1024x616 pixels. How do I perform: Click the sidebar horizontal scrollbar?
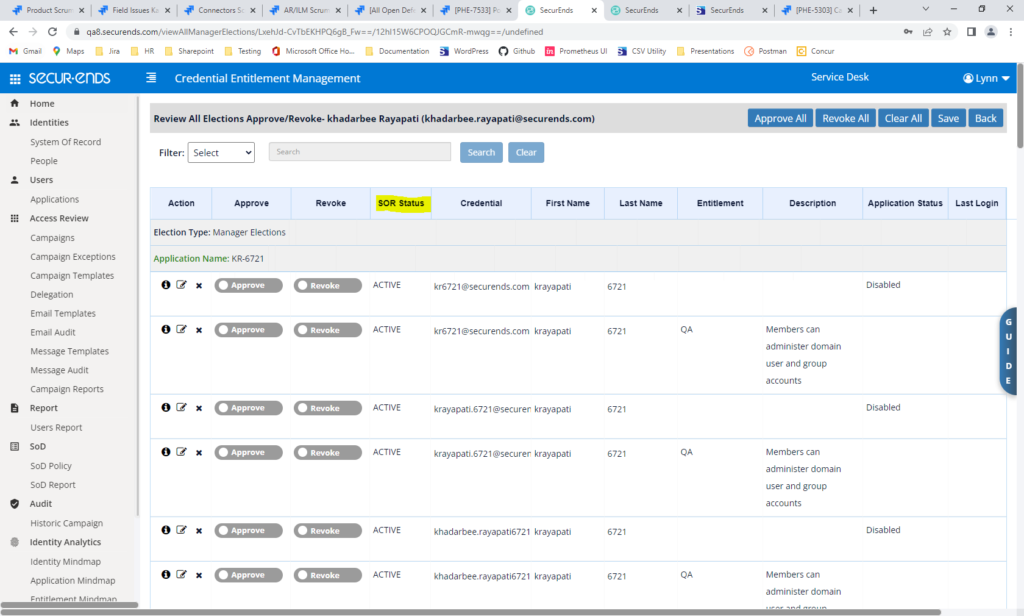click(x=69, y=604)
